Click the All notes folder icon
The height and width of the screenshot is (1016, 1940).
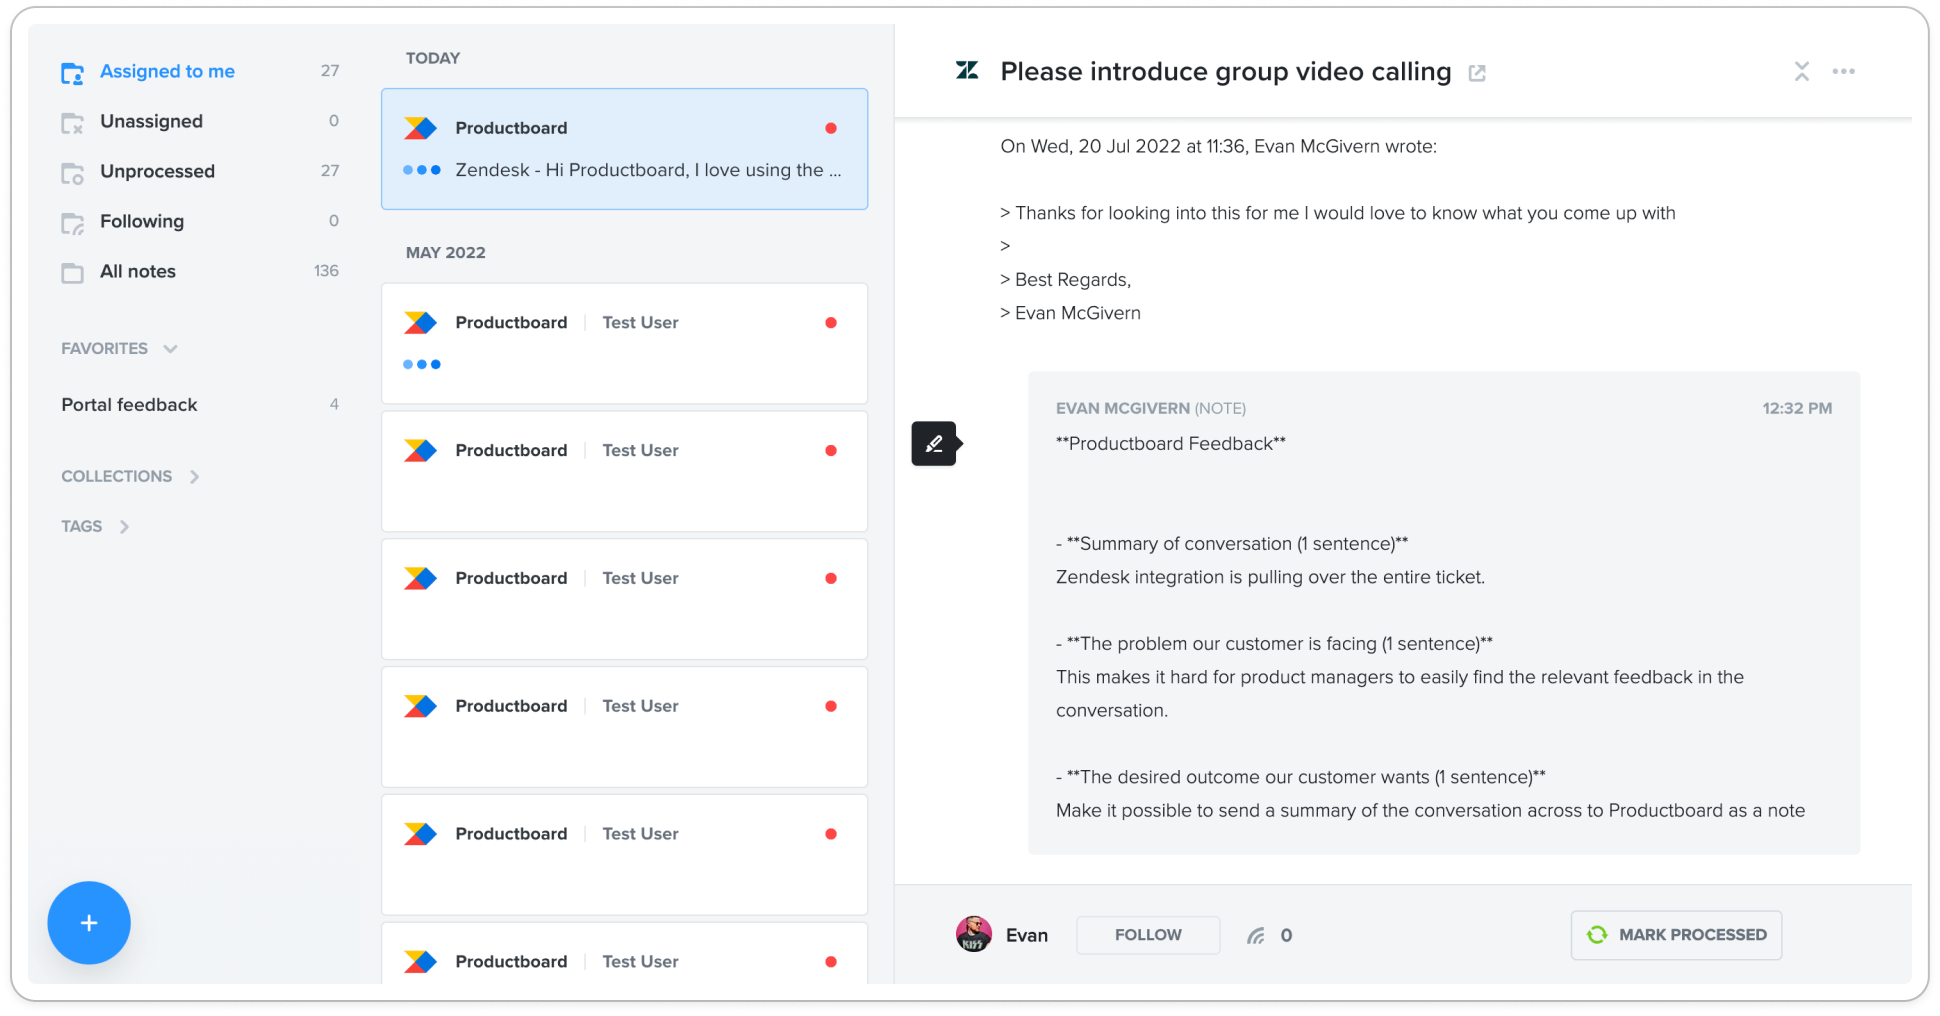72,273
